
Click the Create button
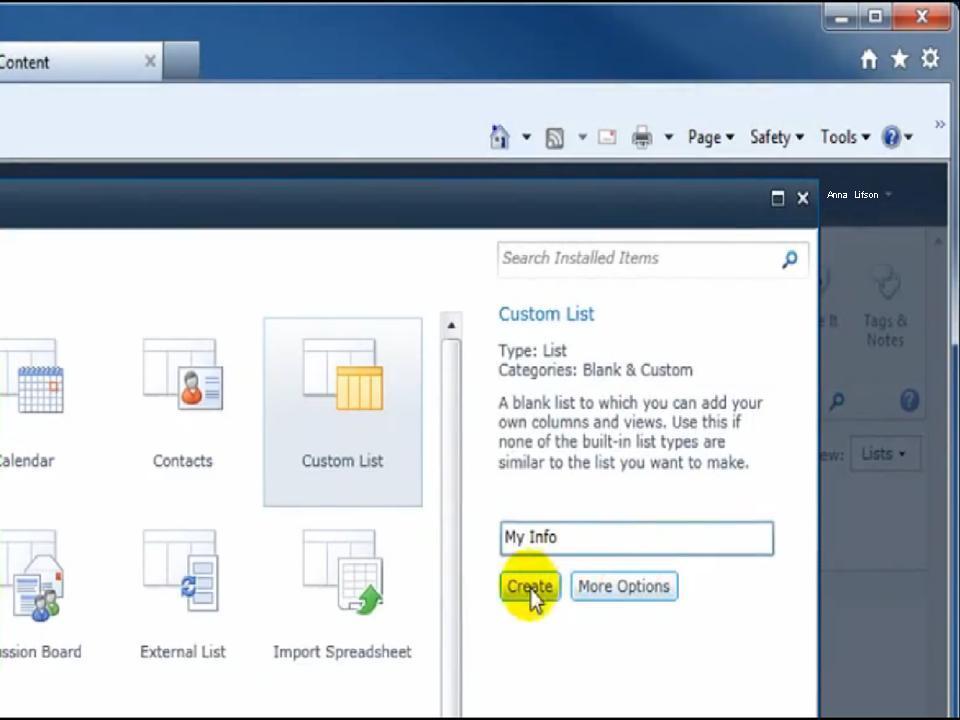tap(529, 586)
